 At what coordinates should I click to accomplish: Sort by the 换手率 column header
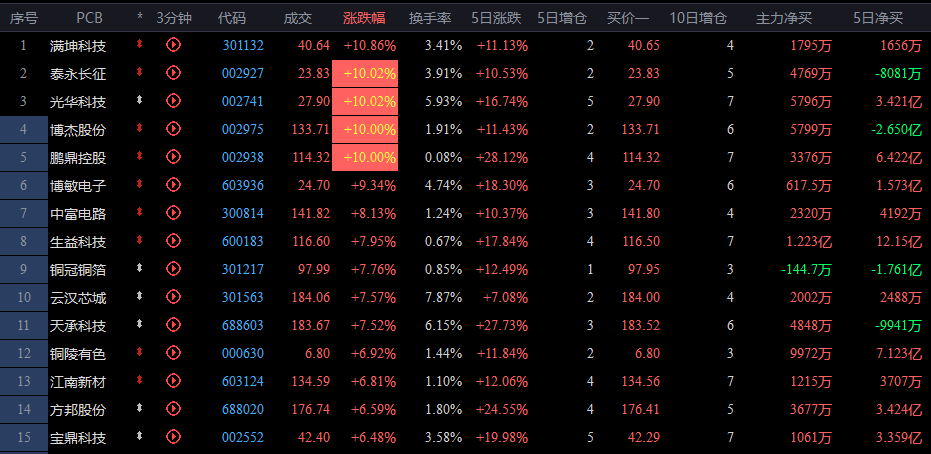[x=430, y=18]
